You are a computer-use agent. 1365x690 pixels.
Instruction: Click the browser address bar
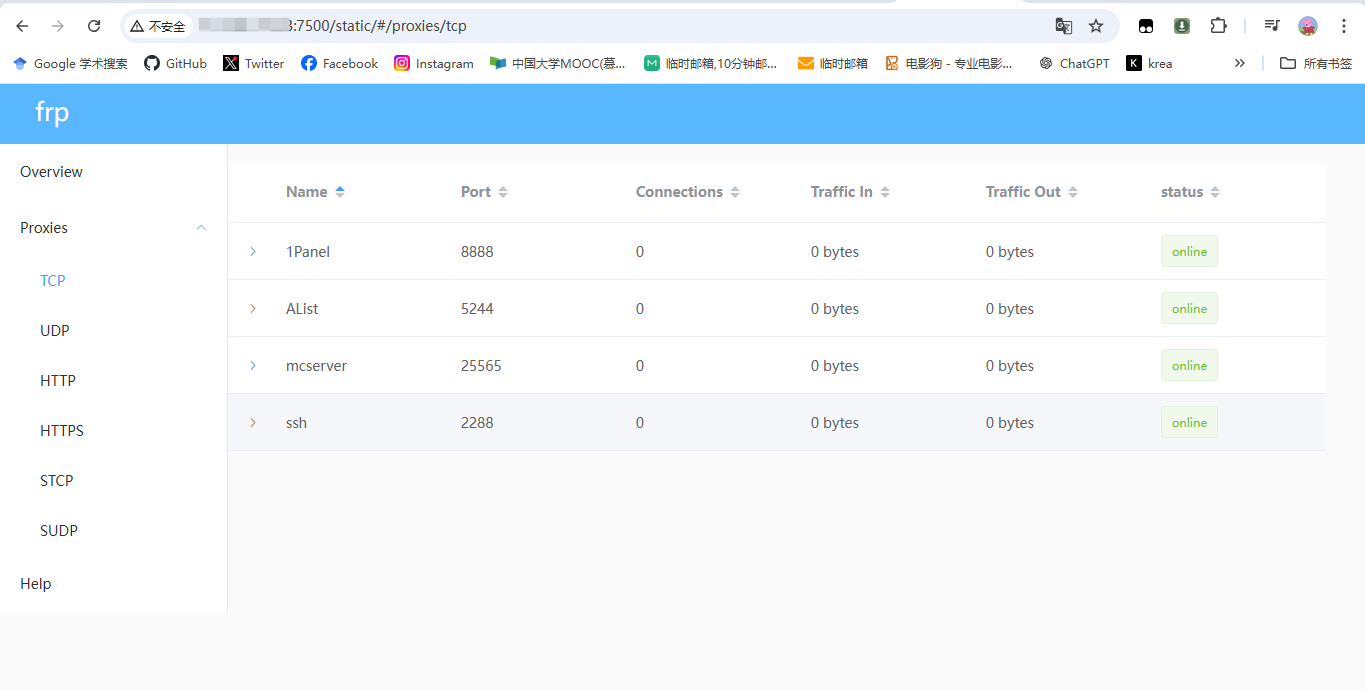(x=600, y=26)
